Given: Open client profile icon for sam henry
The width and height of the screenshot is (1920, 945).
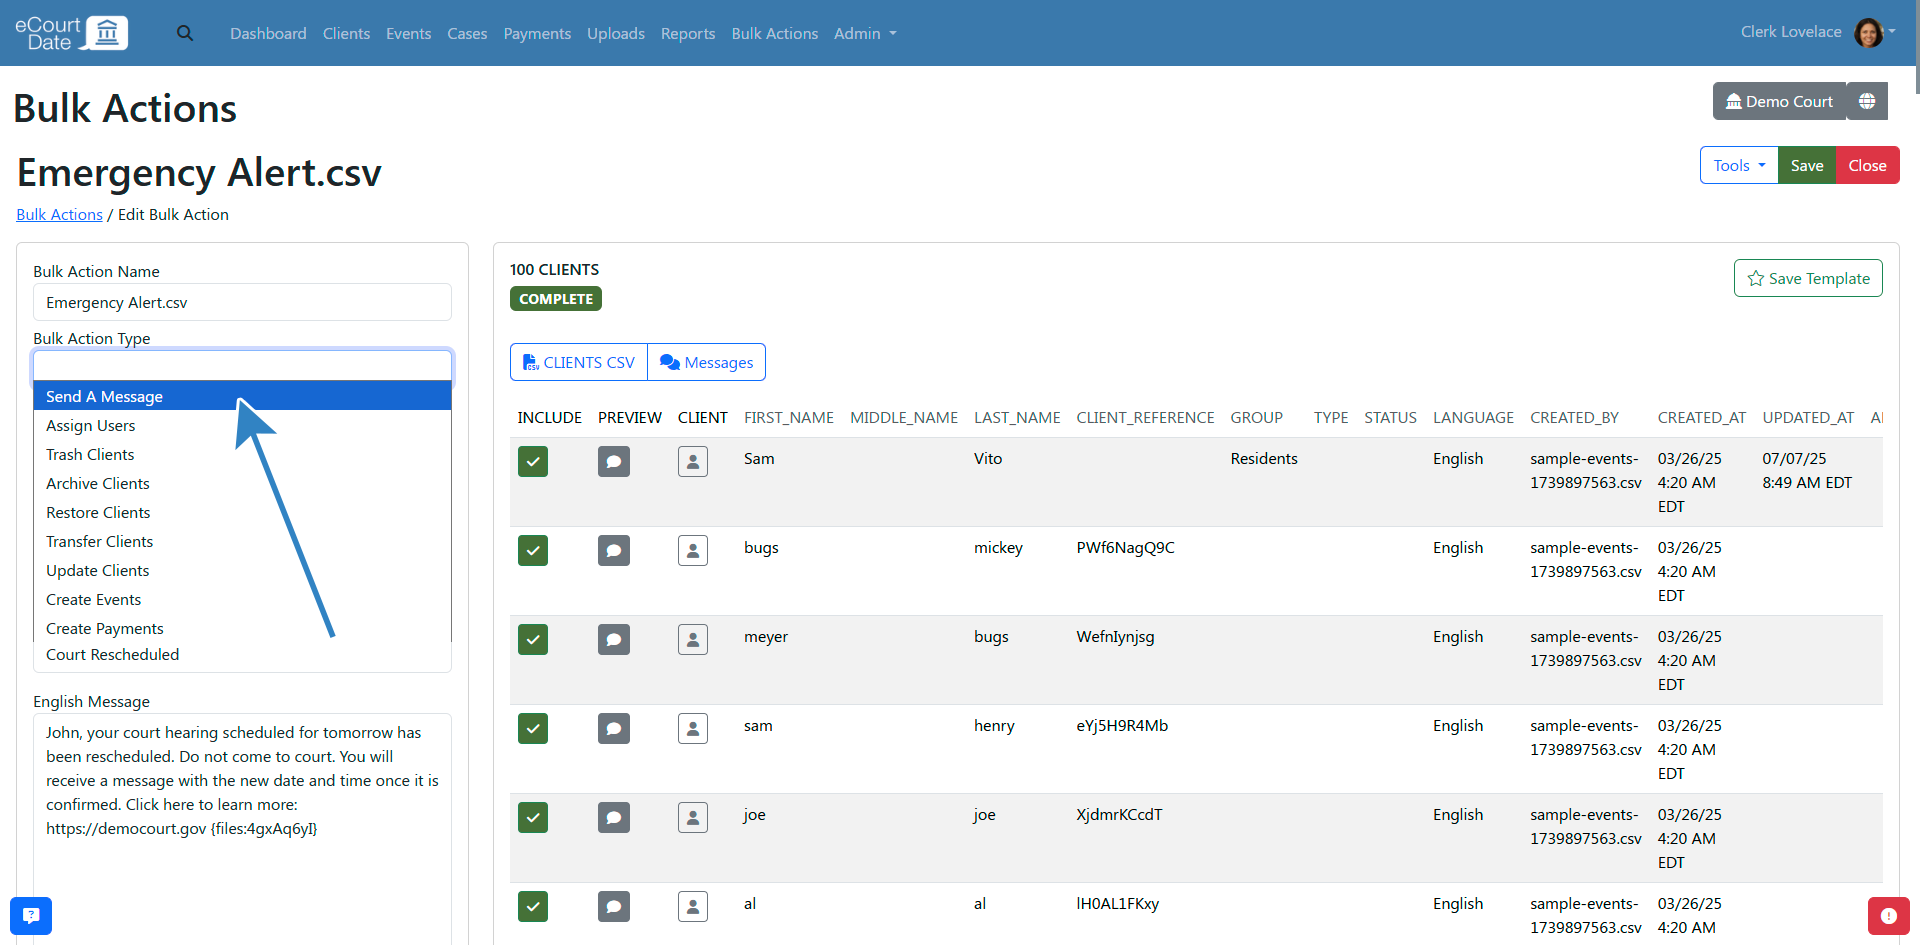Looking at the screenshot, I should pyautogui.click(x=693, y=728).
